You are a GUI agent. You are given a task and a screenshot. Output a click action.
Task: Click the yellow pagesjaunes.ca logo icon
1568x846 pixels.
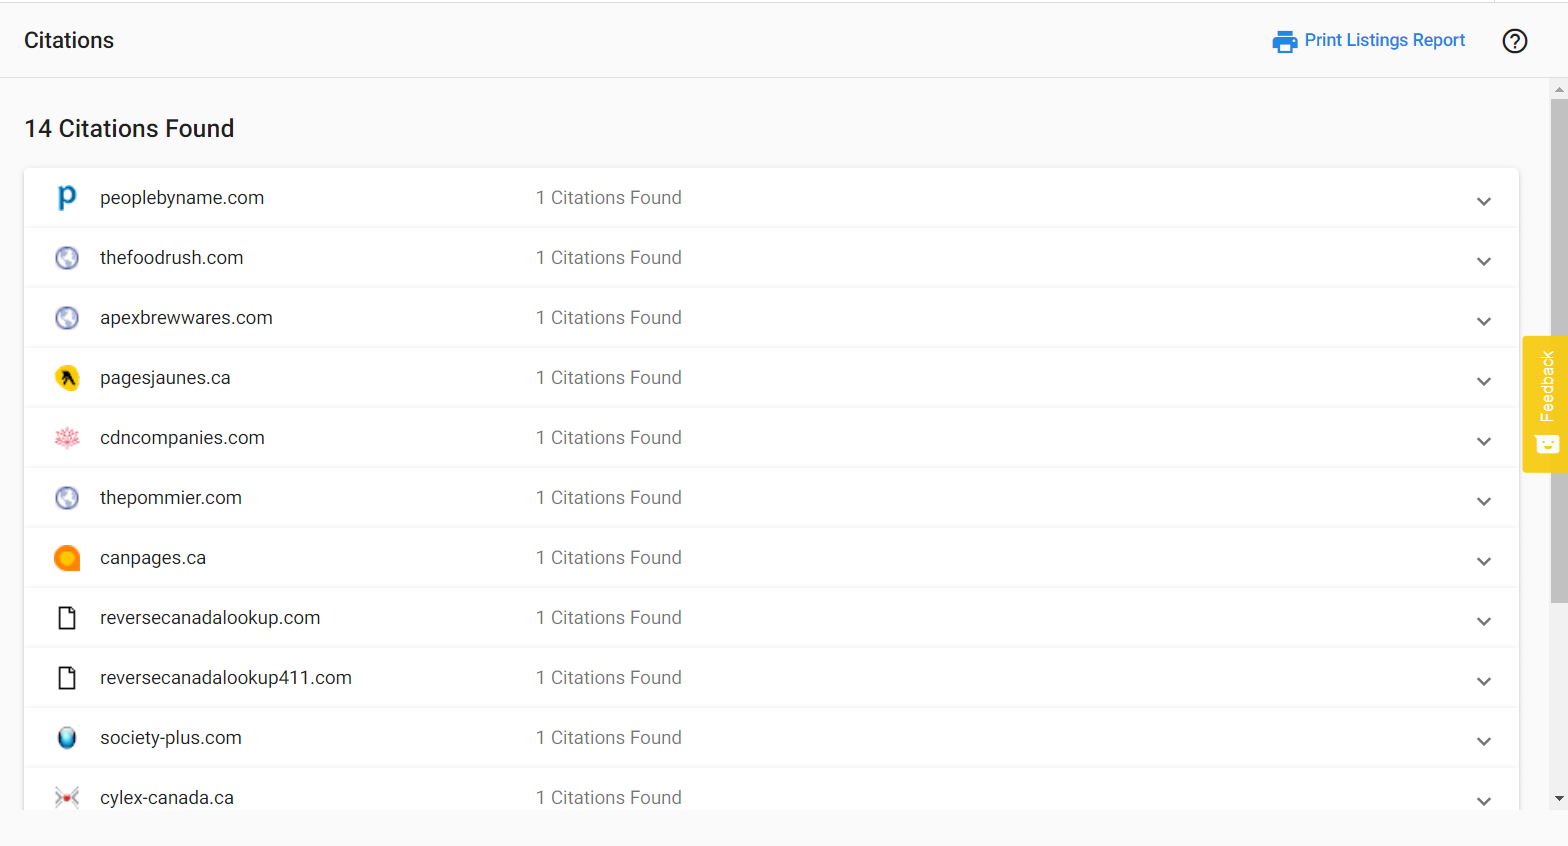tap(67, 378)
